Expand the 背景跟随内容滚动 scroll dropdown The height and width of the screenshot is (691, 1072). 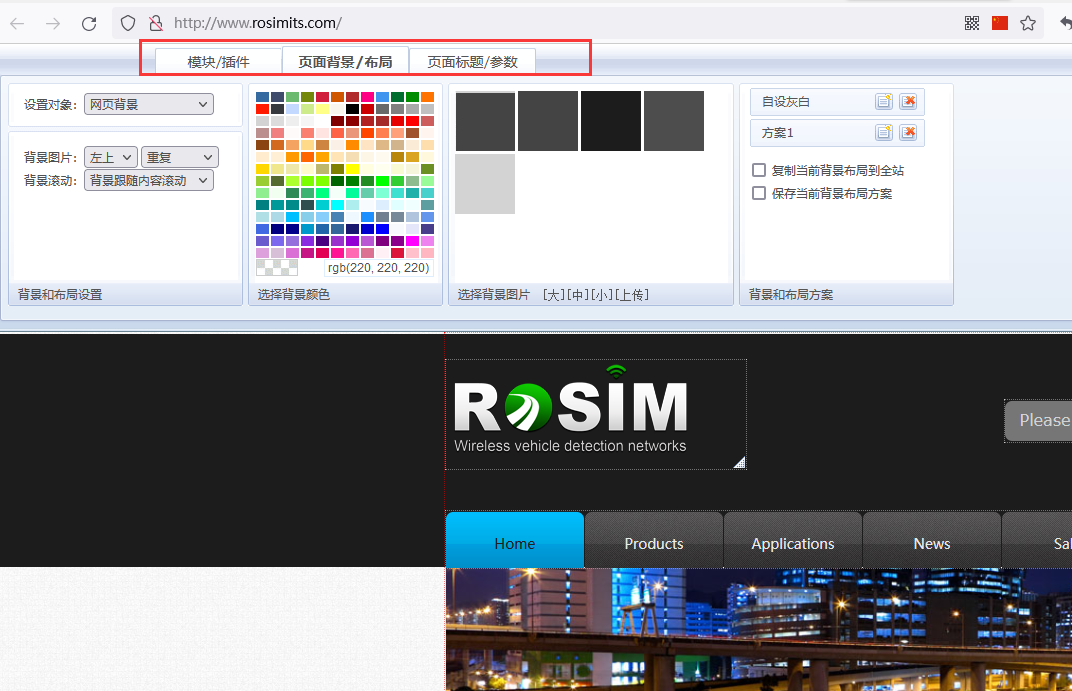(149, 180)
